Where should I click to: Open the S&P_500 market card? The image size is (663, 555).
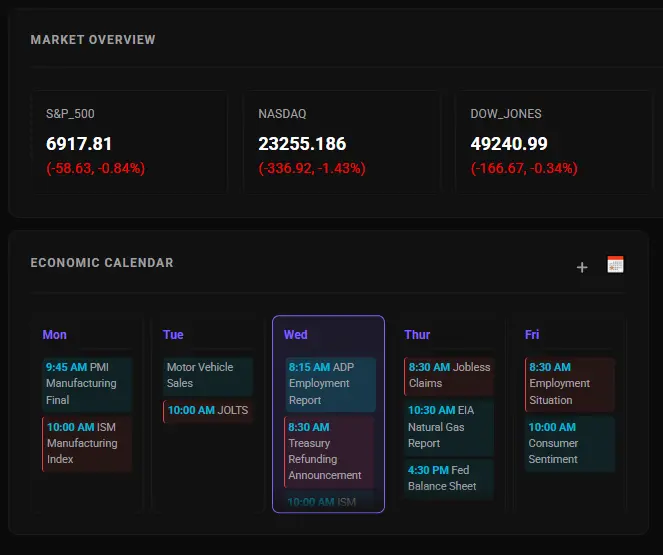[129, 142]
